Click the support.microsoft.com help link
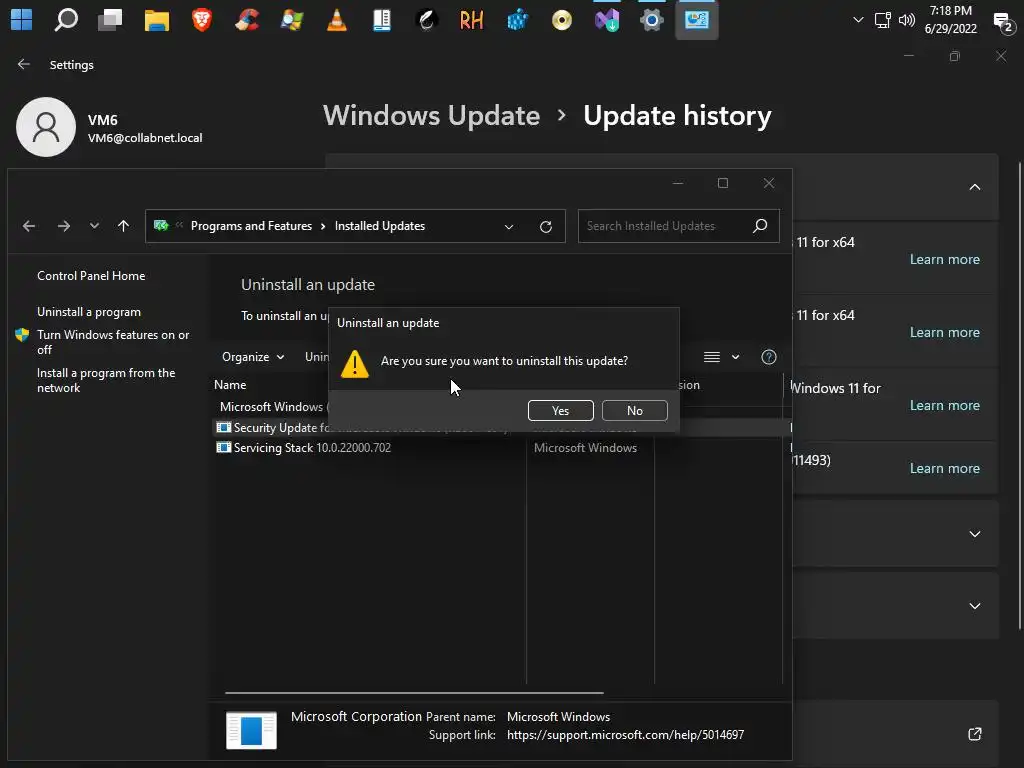 [625, 735]
